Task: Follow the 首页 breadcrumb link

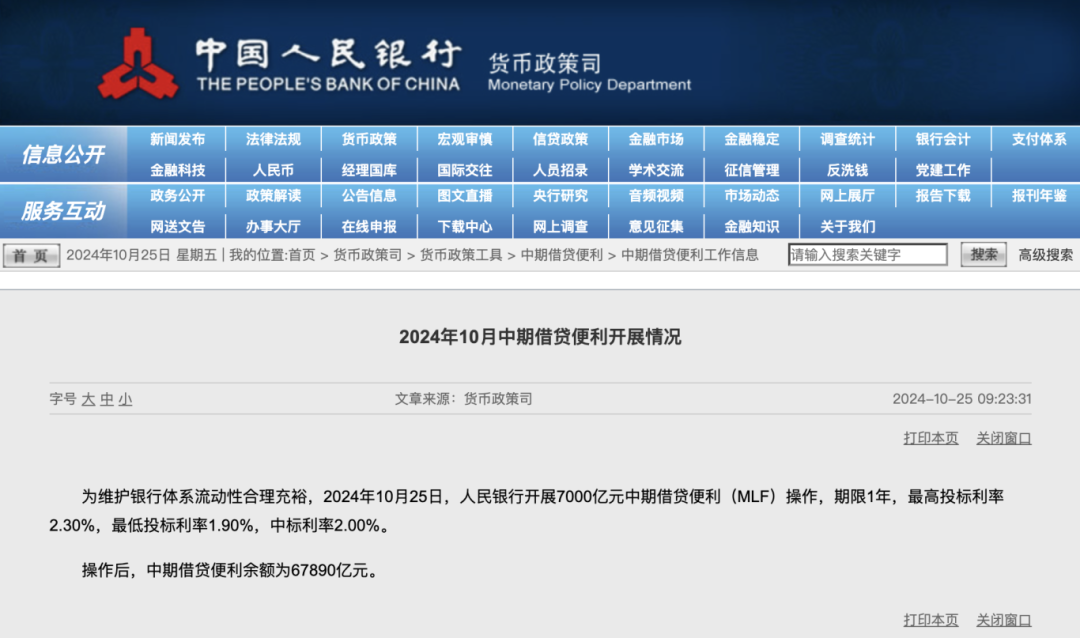Action: pos(302,255)
